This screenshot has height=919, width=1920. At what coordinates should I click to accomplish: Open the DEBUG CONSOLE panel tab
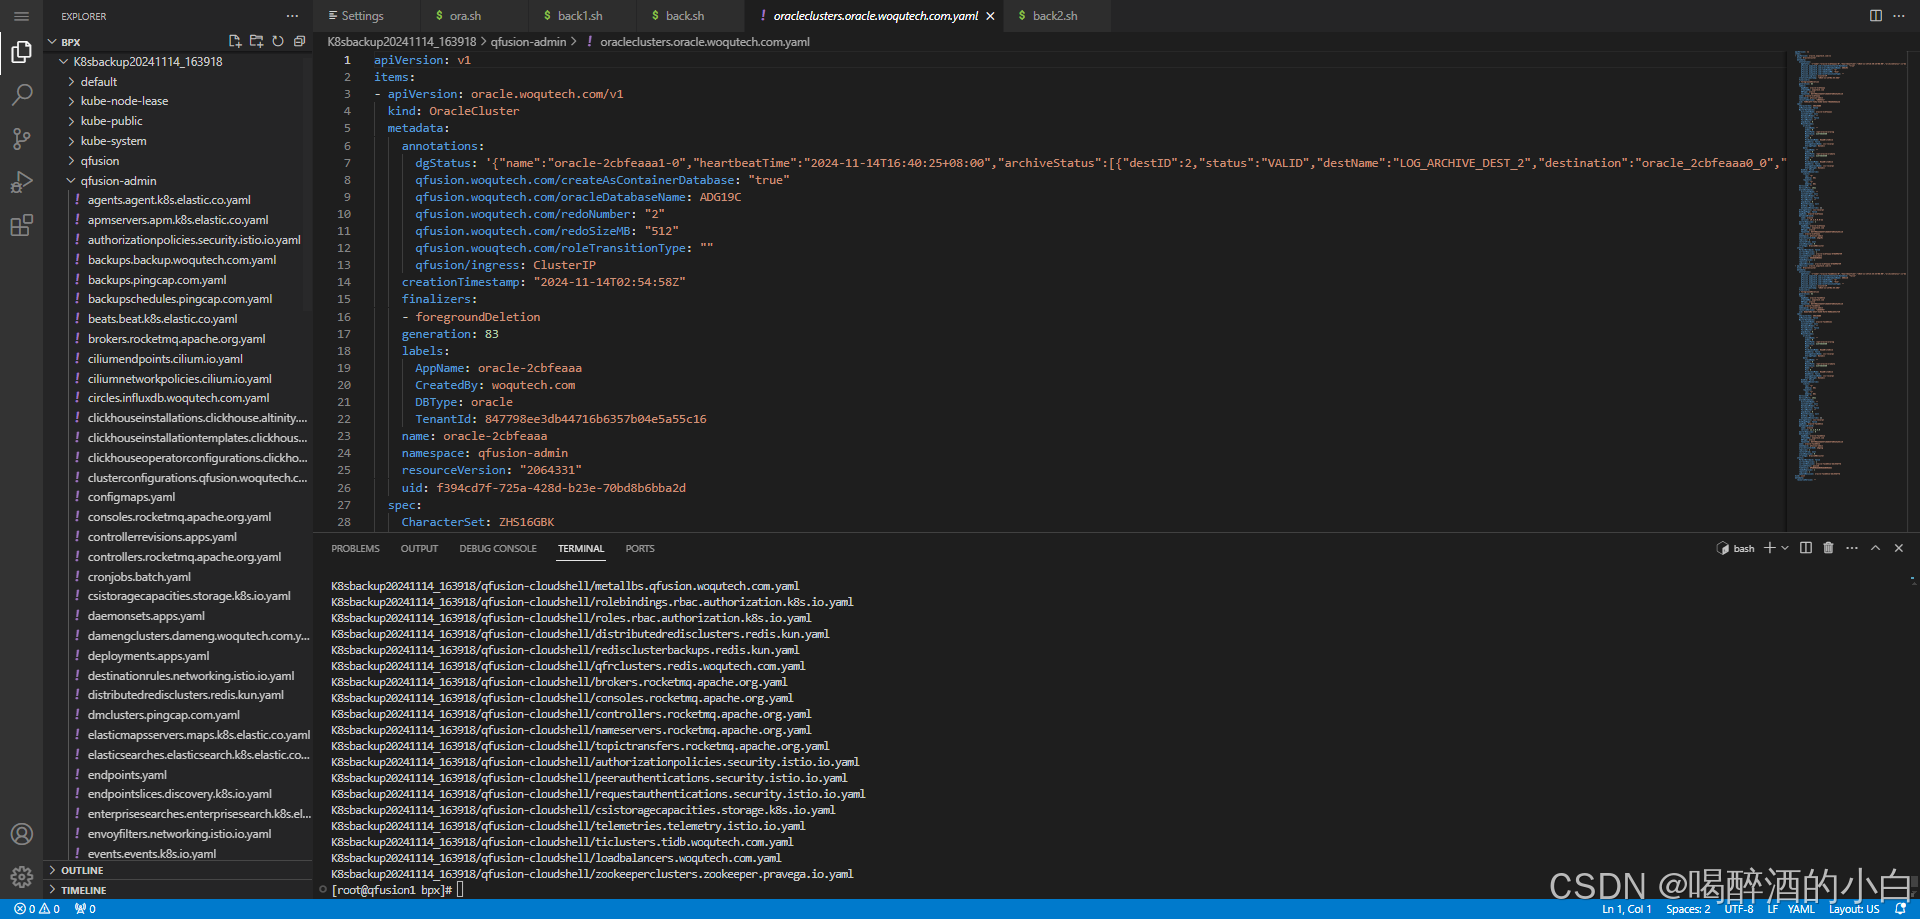tap(498, 549)
